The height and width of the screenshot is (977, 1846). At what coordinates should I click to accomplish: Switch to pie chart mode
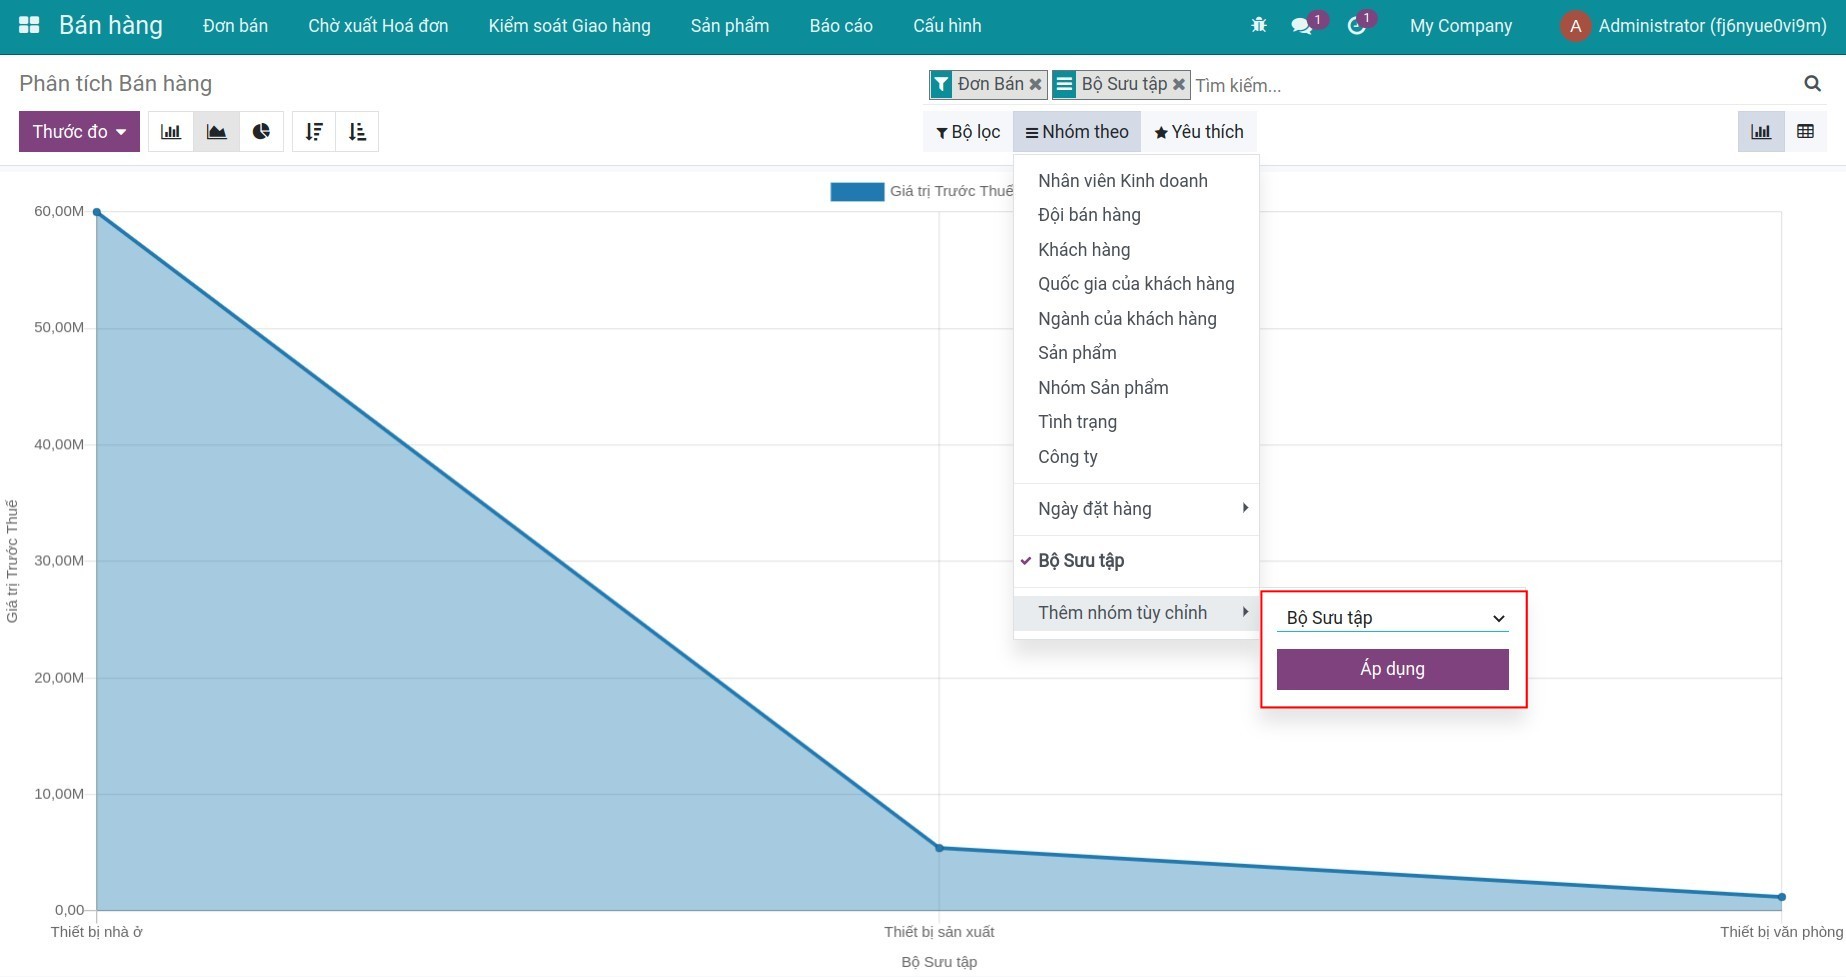click(x=261, y=132)
